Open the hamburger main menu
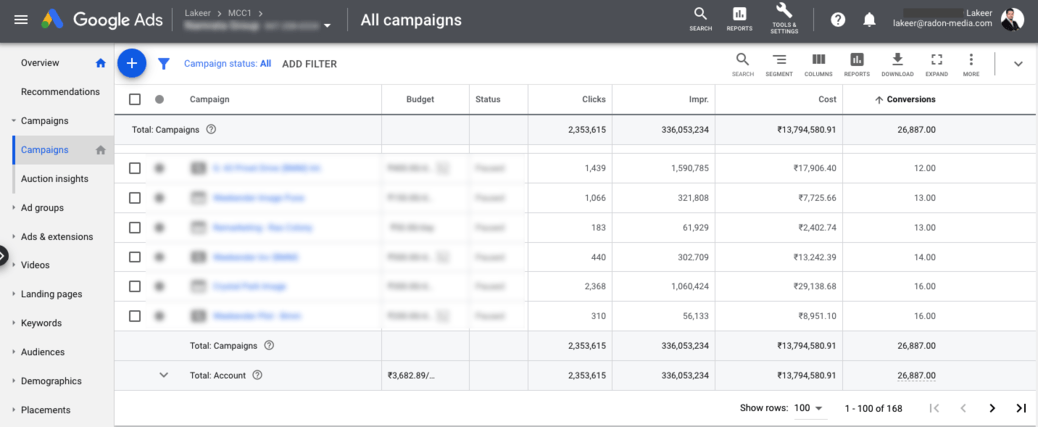 21,20
